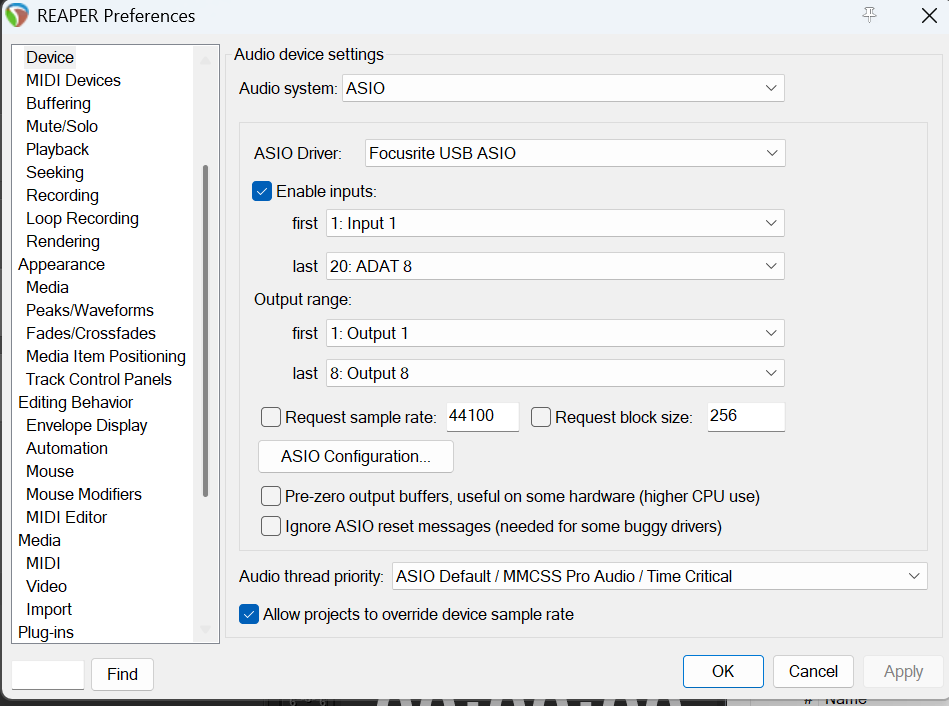Viewport: 949px width, 706px height.
Task: Click the sample rate field showing 44100
Action: click(x=482, y=417)
